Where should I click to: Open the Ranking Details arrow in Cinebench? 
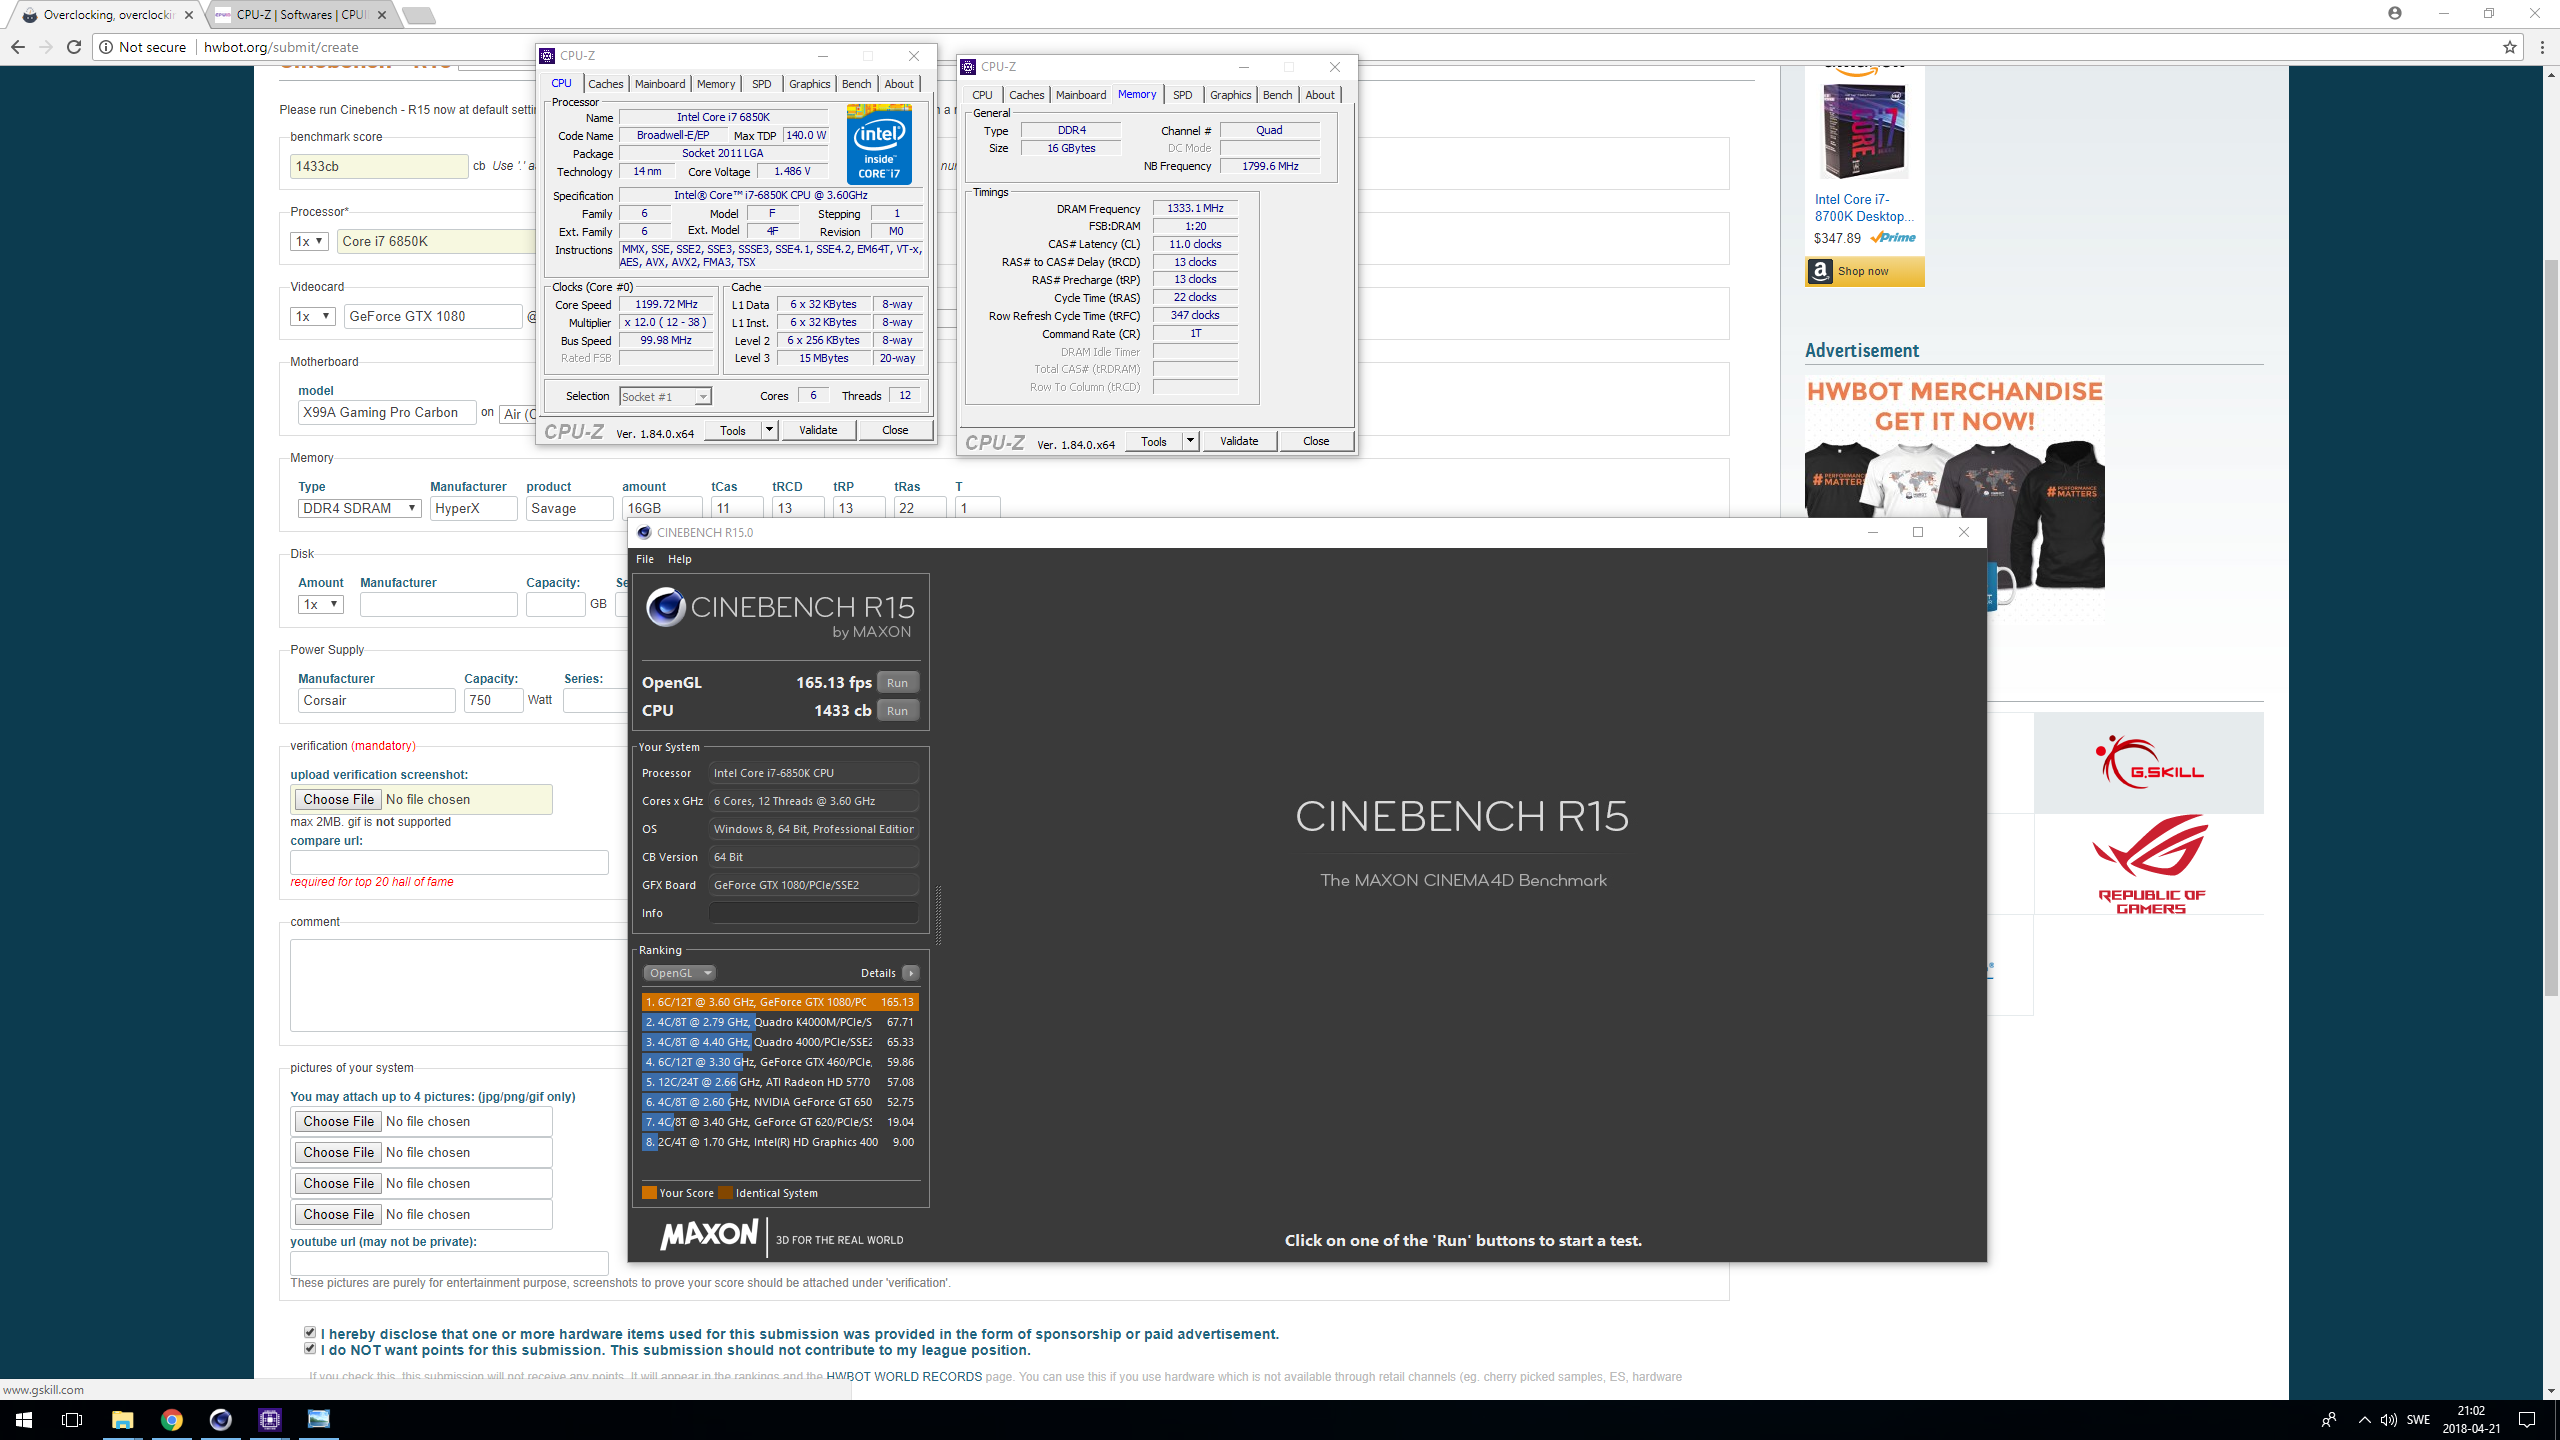point(910,973)
